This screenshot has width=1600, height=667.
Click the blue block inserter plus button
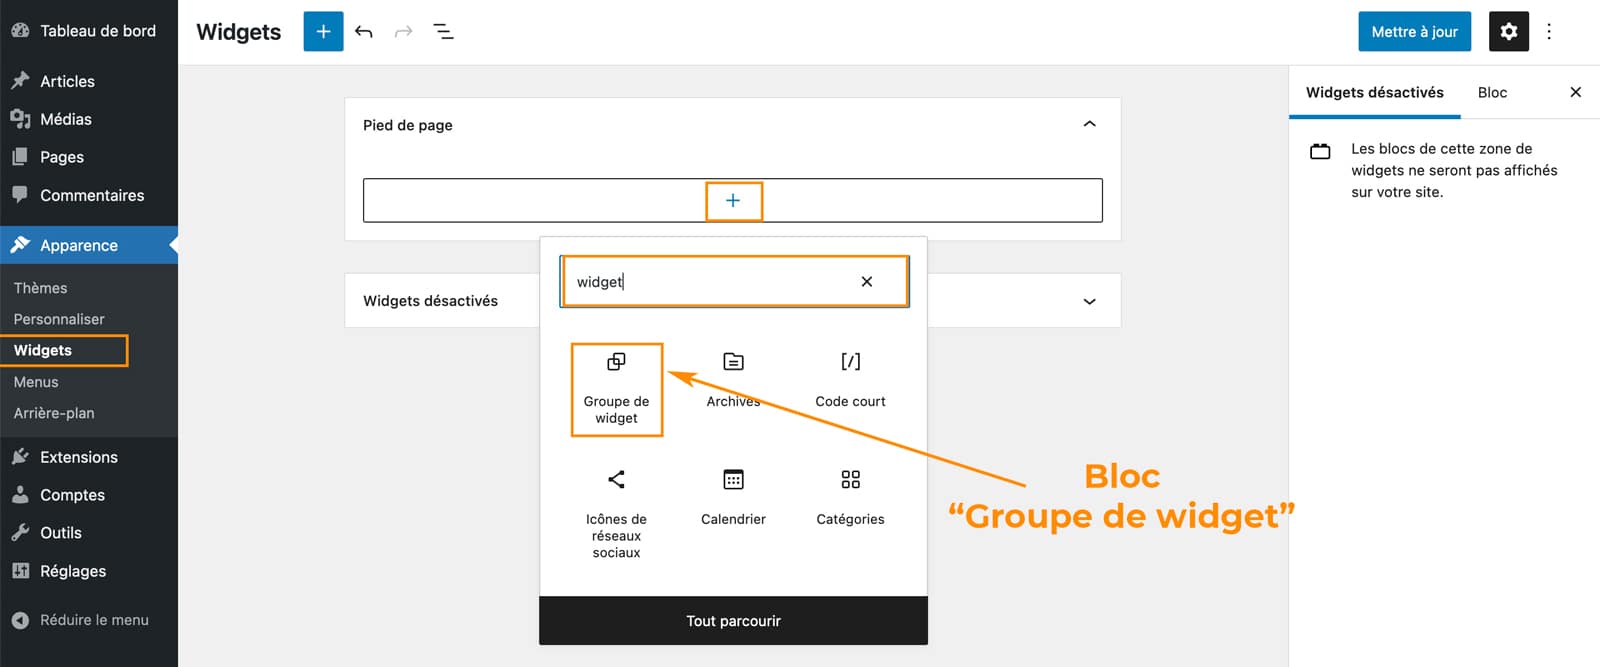[323, 32]
